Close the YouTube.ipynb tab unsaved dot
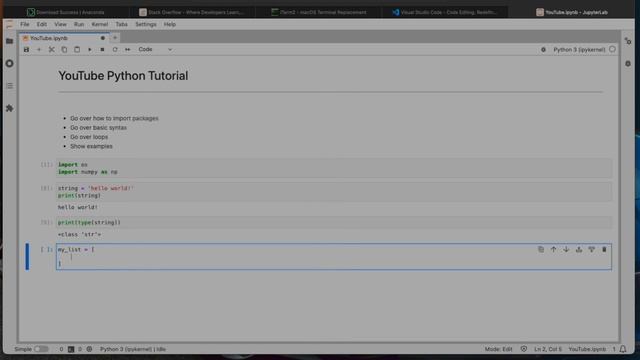Screen dimensions: 640x360 point(102,38)
